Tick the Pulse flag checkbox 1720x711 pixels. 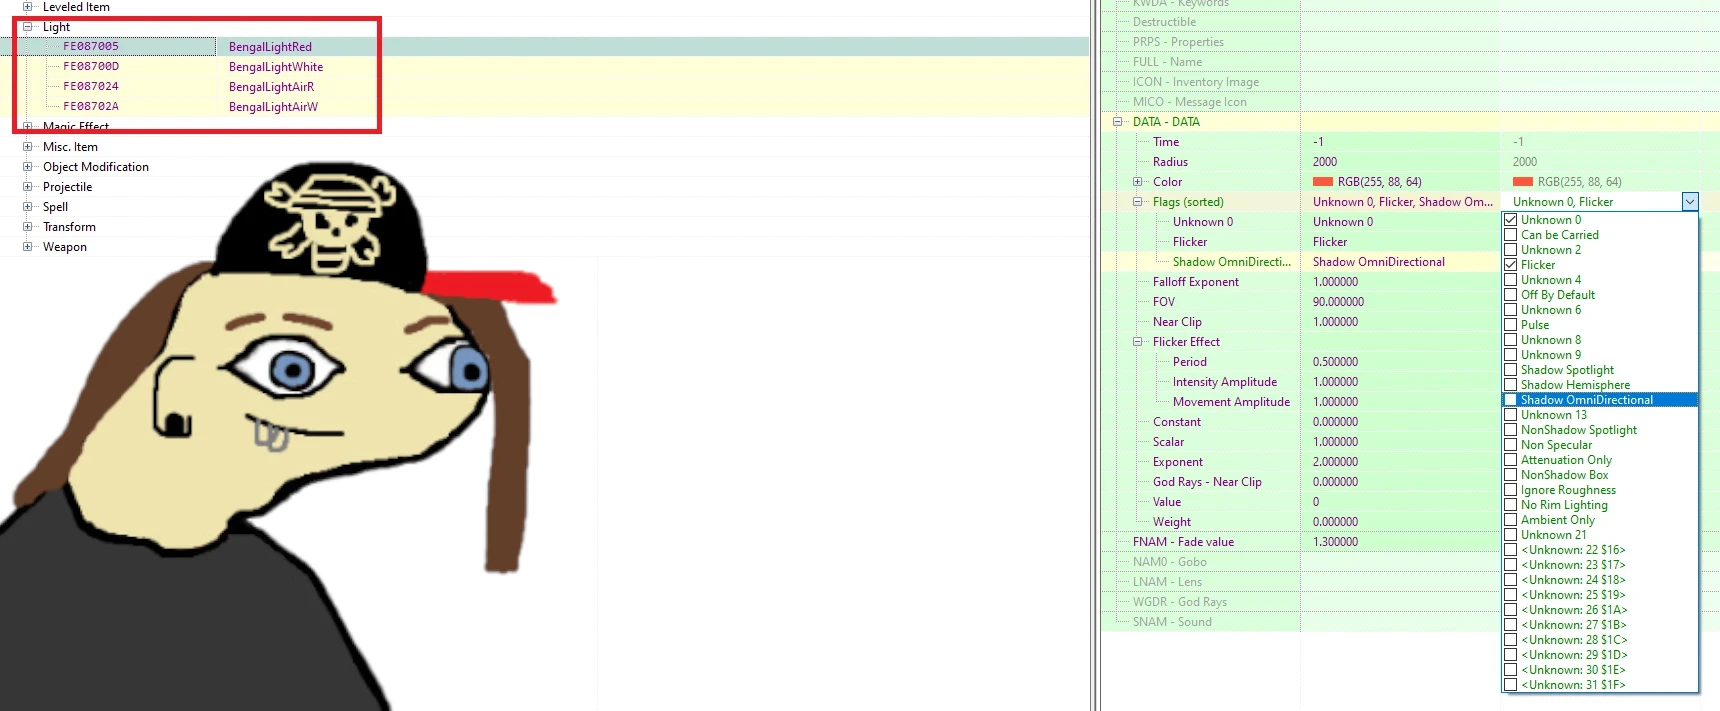[x=1511, y=325]
